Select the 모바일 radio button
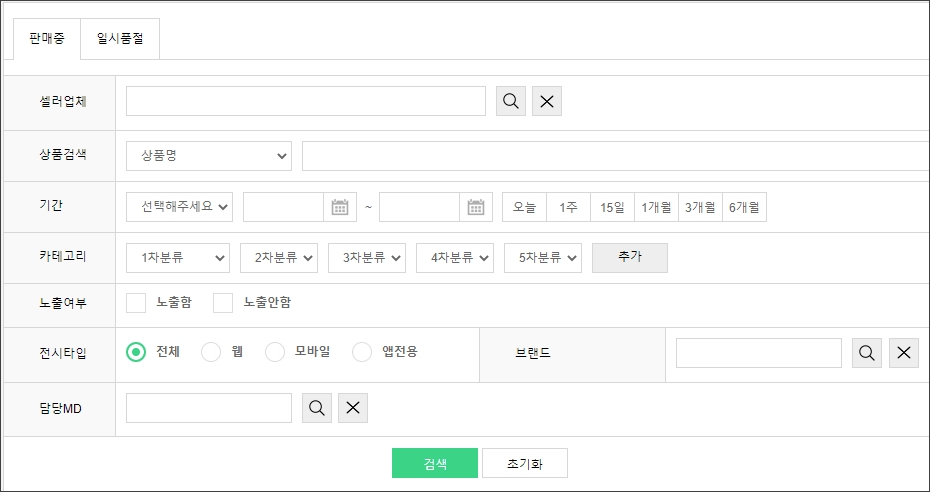The image size is (930, 492). [x=275, y=352]
